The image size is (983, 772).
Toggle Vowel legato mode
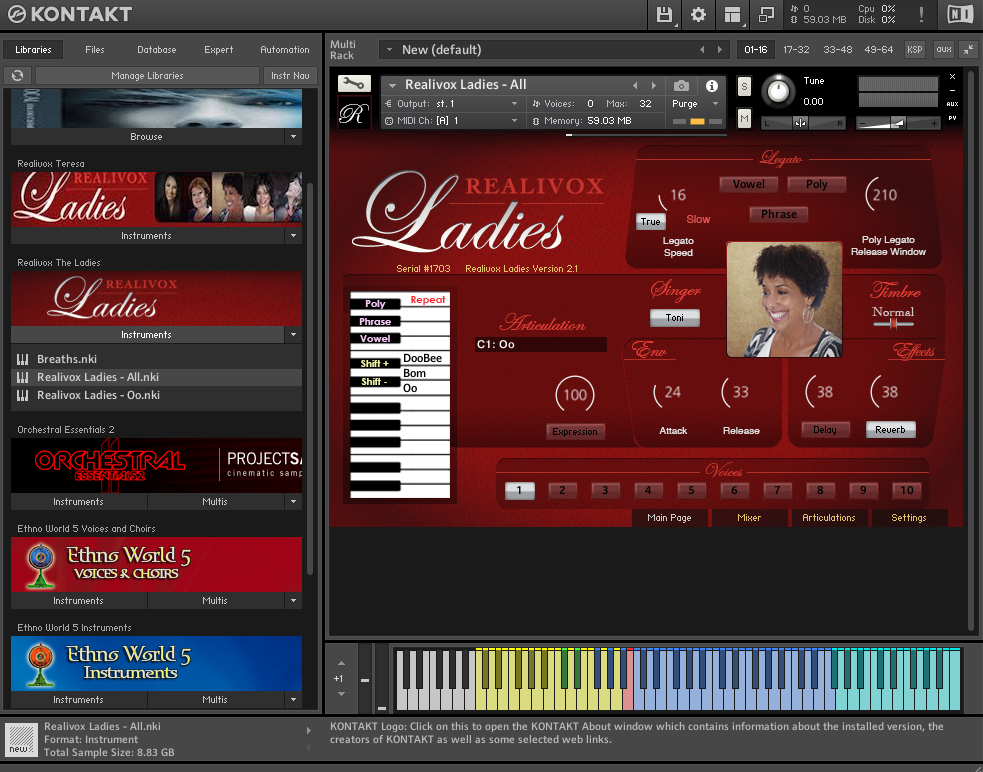749,184
